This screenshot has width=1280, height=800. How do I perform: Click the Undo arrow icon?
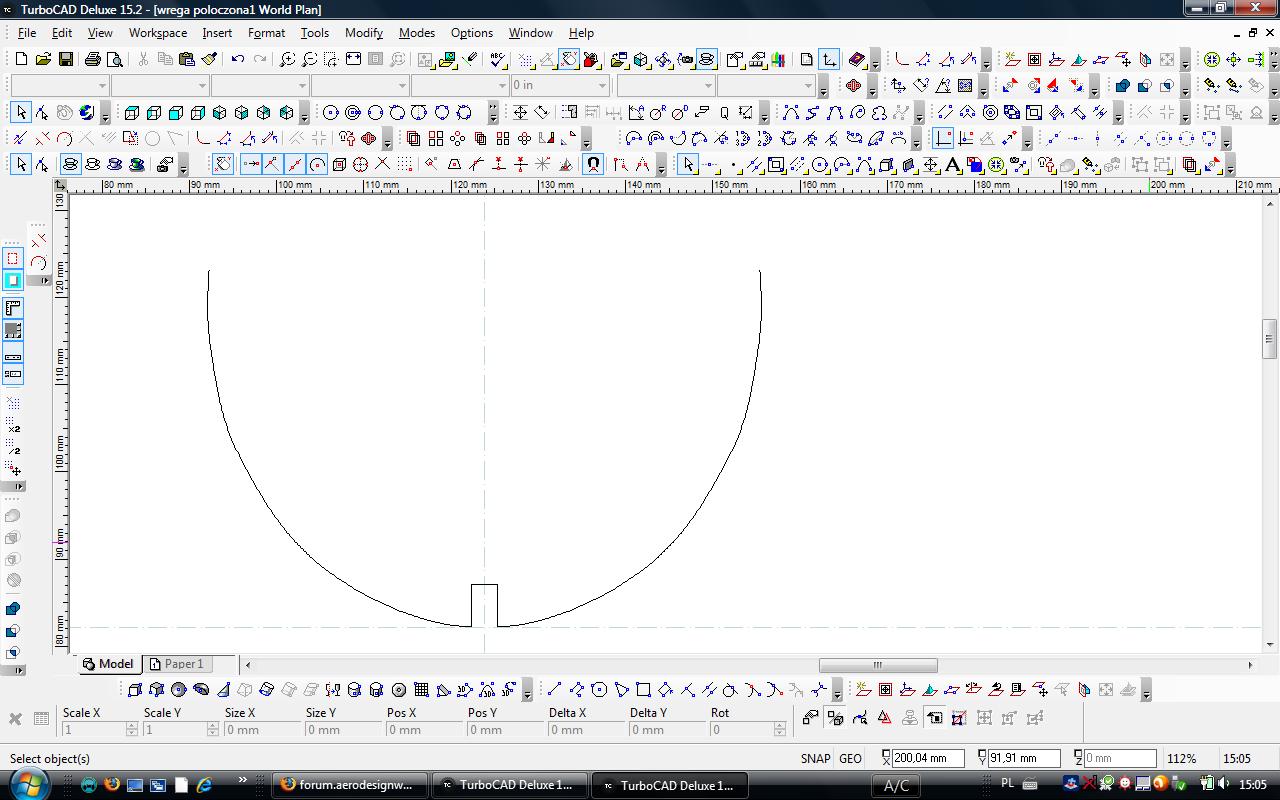coord(238,60)
